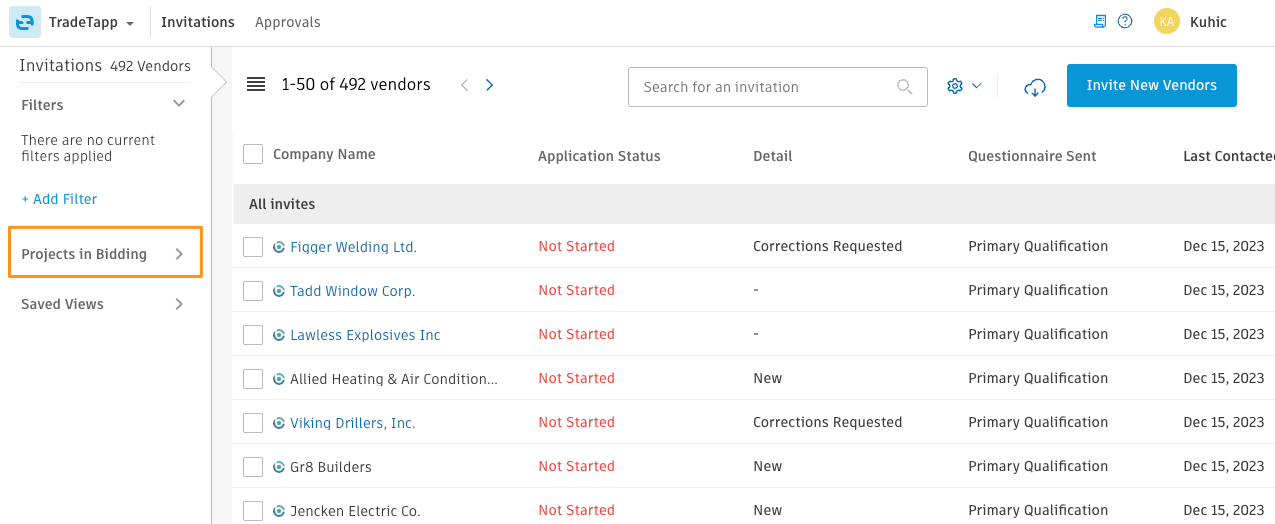
Task: Open the help question mark icon
Action: click(x=1125, y=21)
